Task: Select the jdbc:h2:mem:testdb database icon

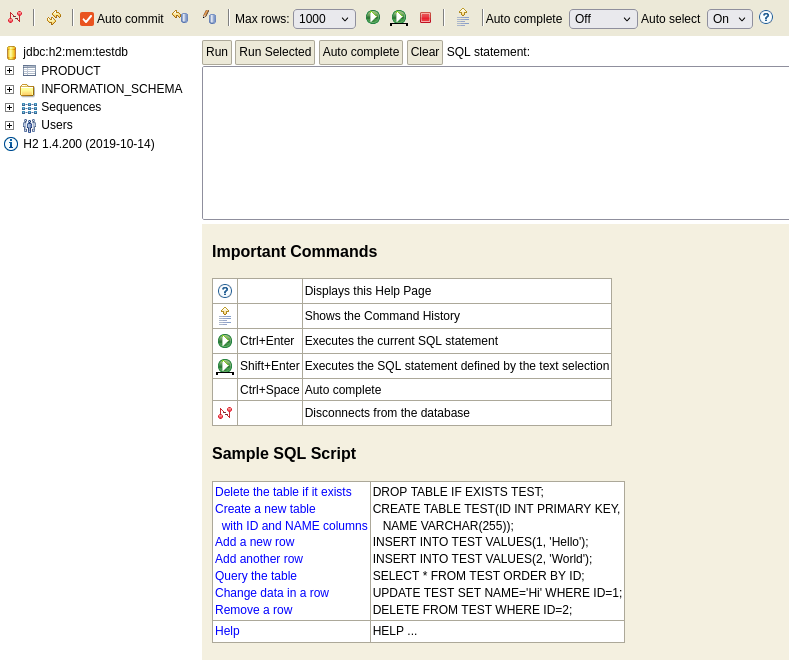Action: pyautogui.click(x=12, y=52)
